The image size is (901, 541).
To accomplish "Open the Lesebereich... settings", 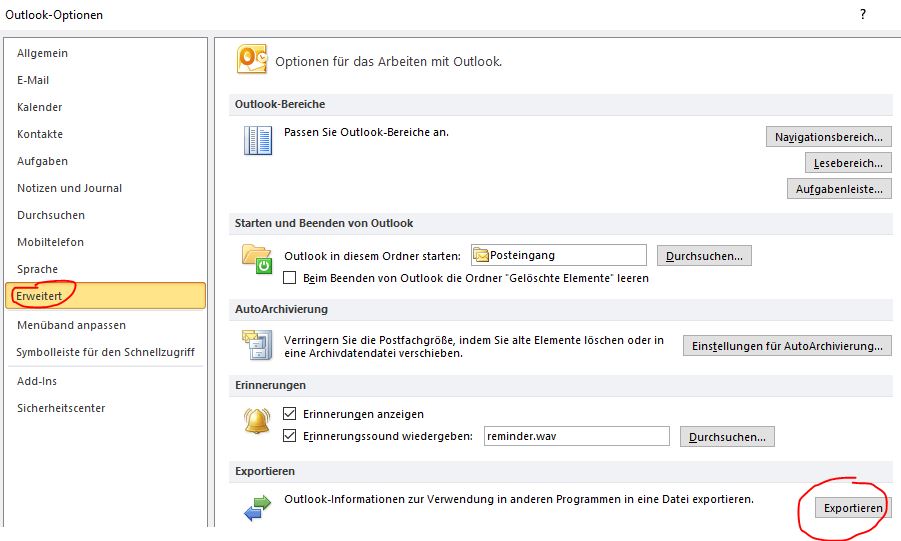I will click(x=848, y=163).
